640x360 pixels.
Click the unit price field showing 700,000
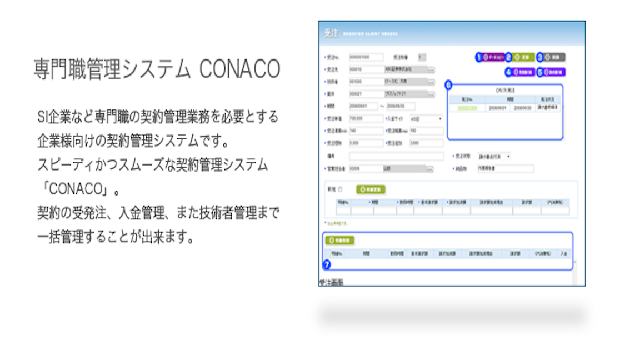366,119
